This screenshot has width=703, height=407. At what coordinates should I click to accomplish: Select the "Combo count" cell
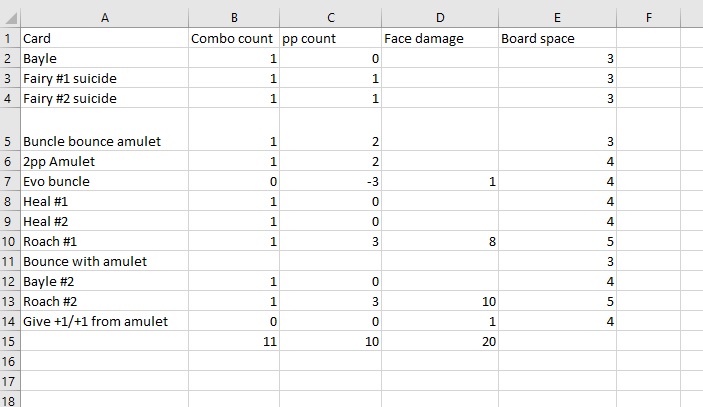[x=233, y=39]
